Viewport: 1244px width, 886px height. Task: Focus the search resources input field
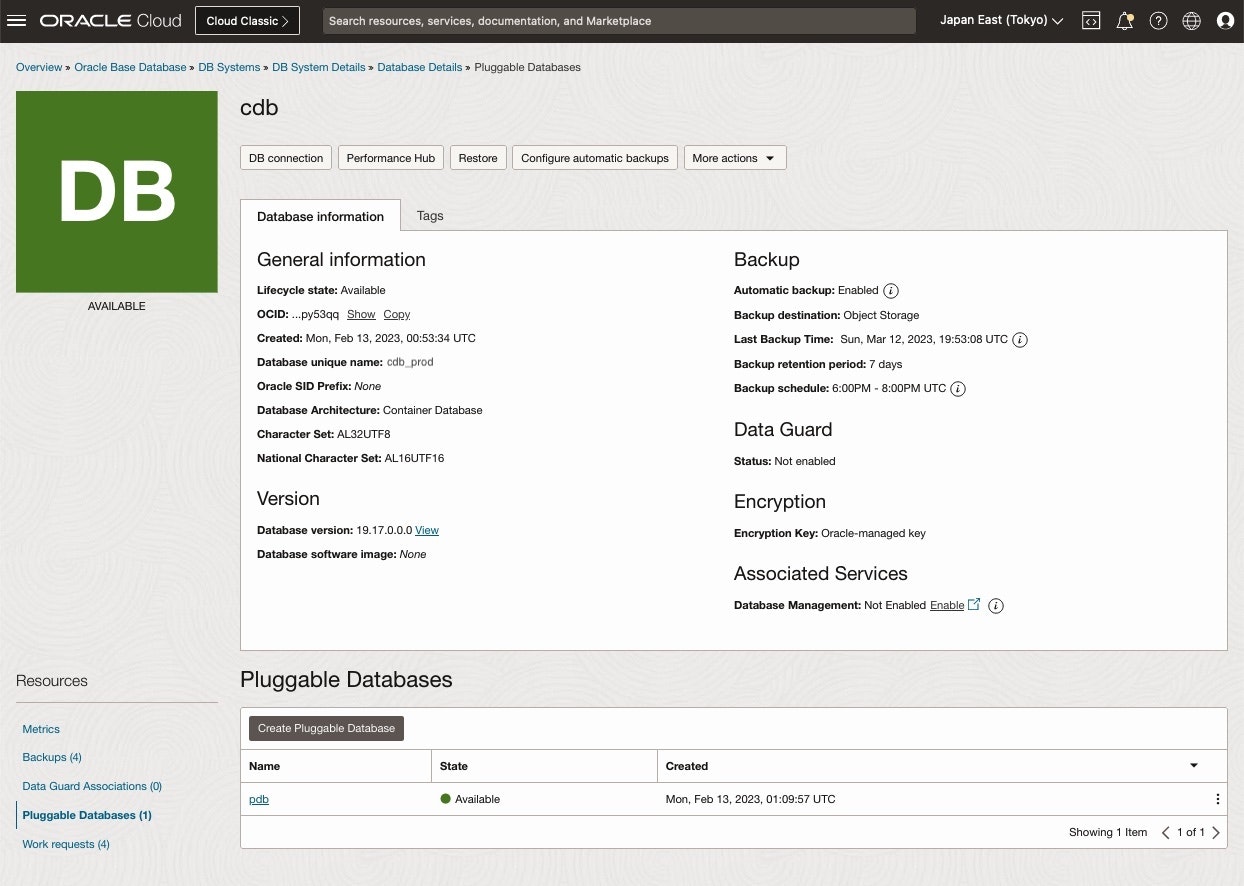coord(619,21)
